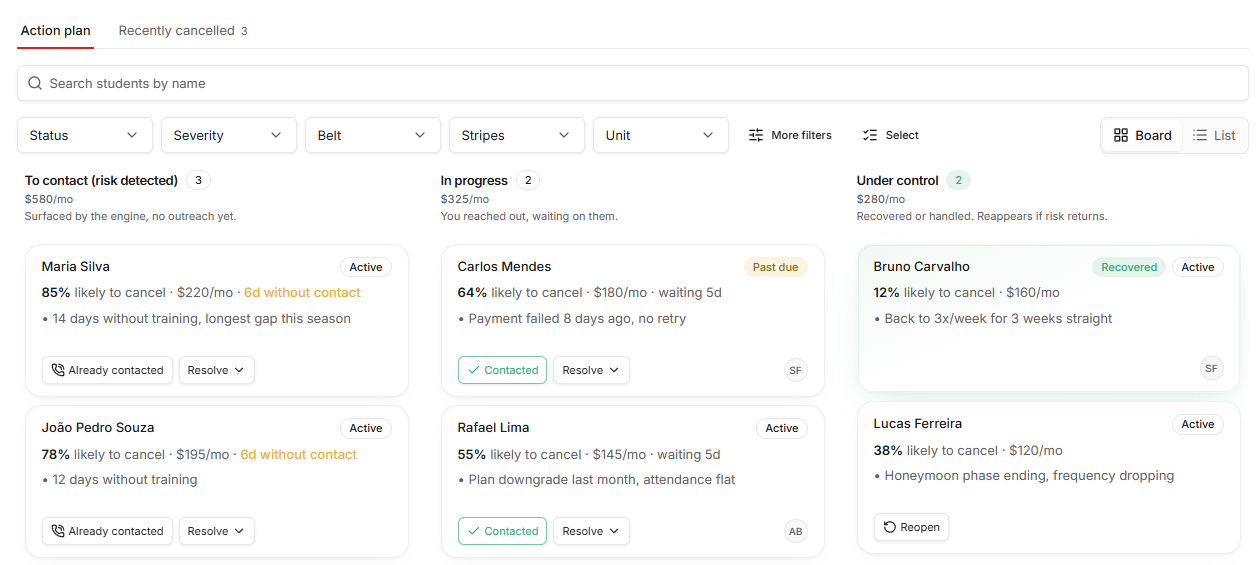Click phone icon on Maria Silva's card
1260x565 pixels.
tap(58, 370)
